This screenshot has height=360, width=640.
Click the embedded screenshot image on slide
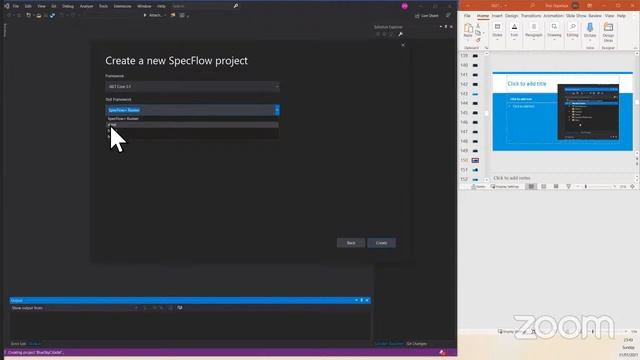click(x=588, y=112)
